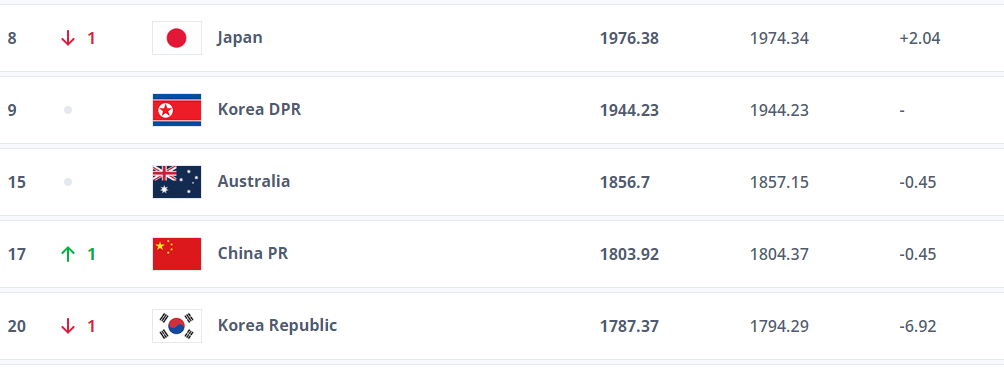
Task: Select Korea Republic's -6.92 points change
Action: (x=918, y=326)
